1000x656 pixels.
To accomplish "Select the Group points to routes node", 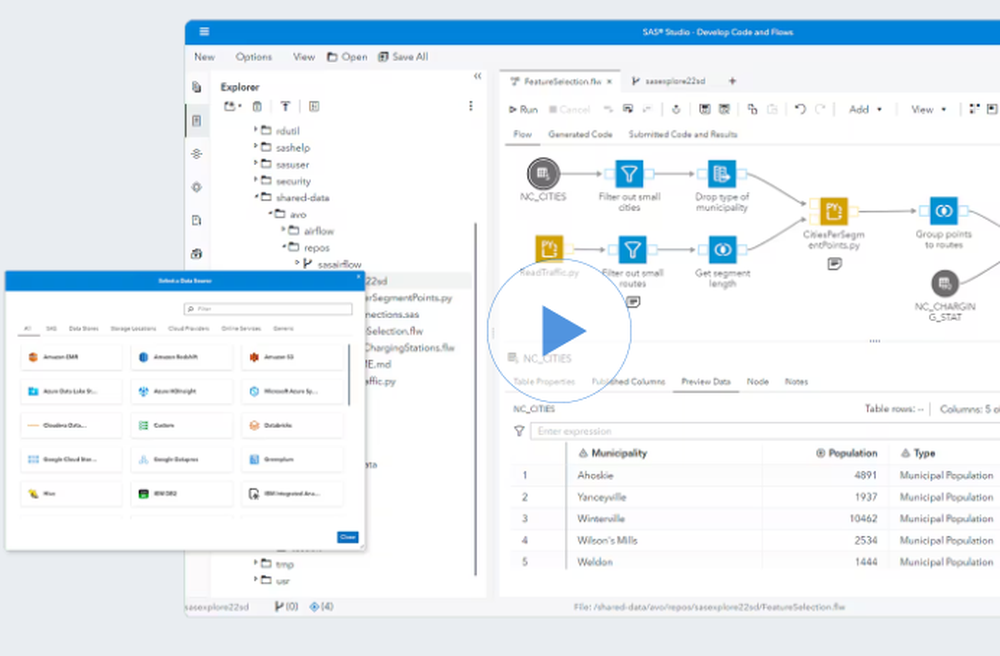I will pyautogui.click(x=944, y=210).
